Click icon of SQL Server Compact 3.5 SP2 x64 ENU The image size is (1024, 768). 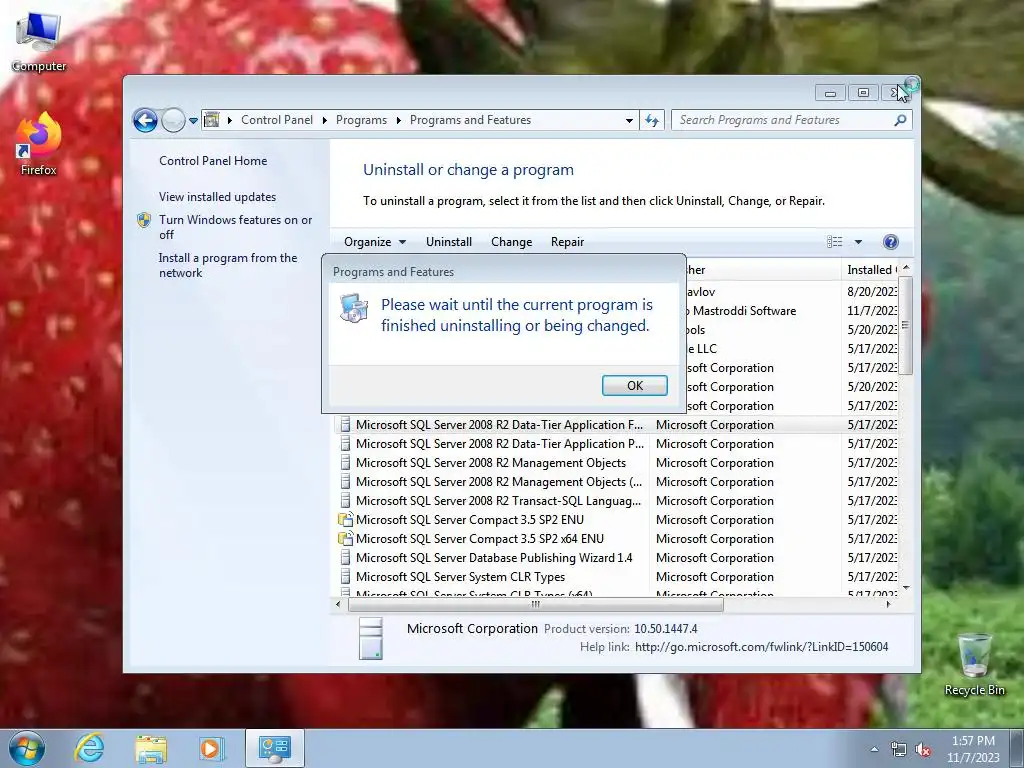pyautogui.click(x=345, y=539)
